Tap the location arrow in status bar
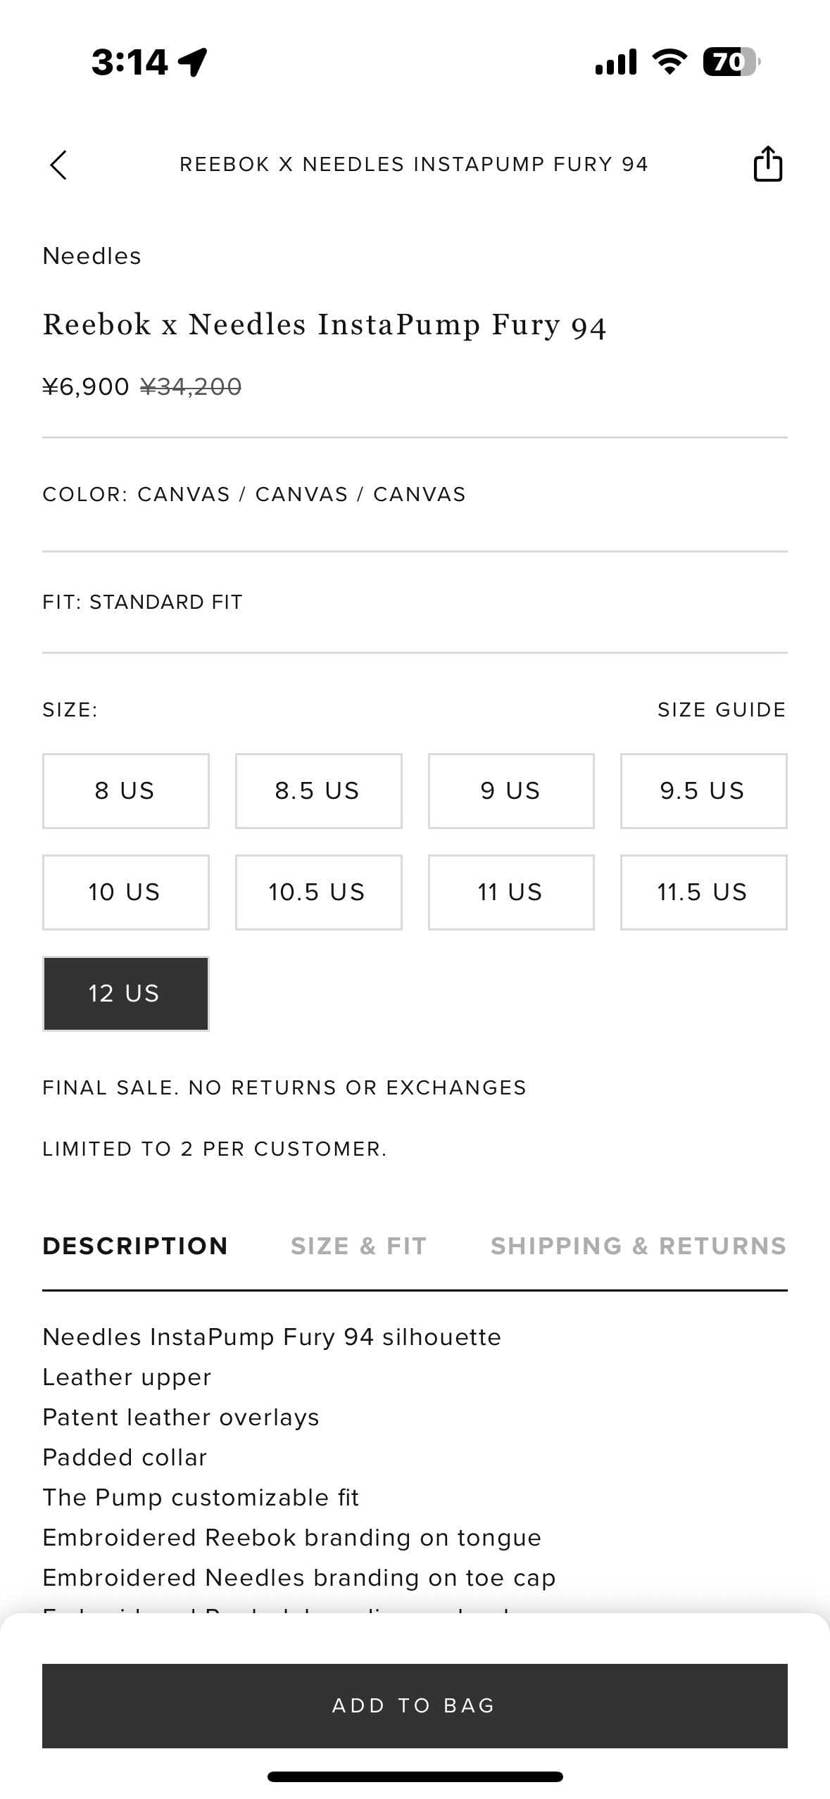Screen dimensions: 830x1799 pyautogui.click(x=192, y=62)
